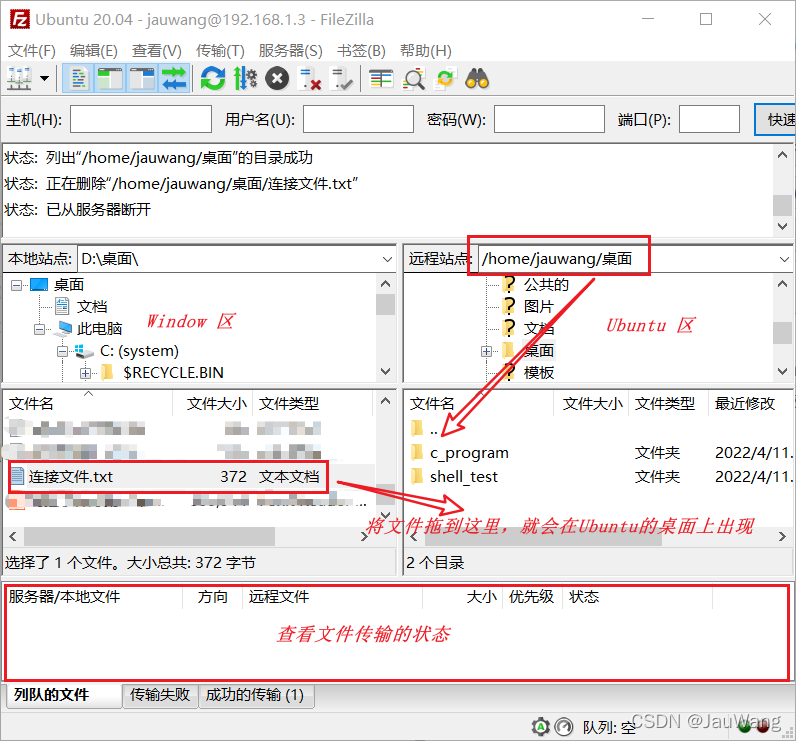
Task: Toggle synchronized browsing icon
Action: [445, 79]
